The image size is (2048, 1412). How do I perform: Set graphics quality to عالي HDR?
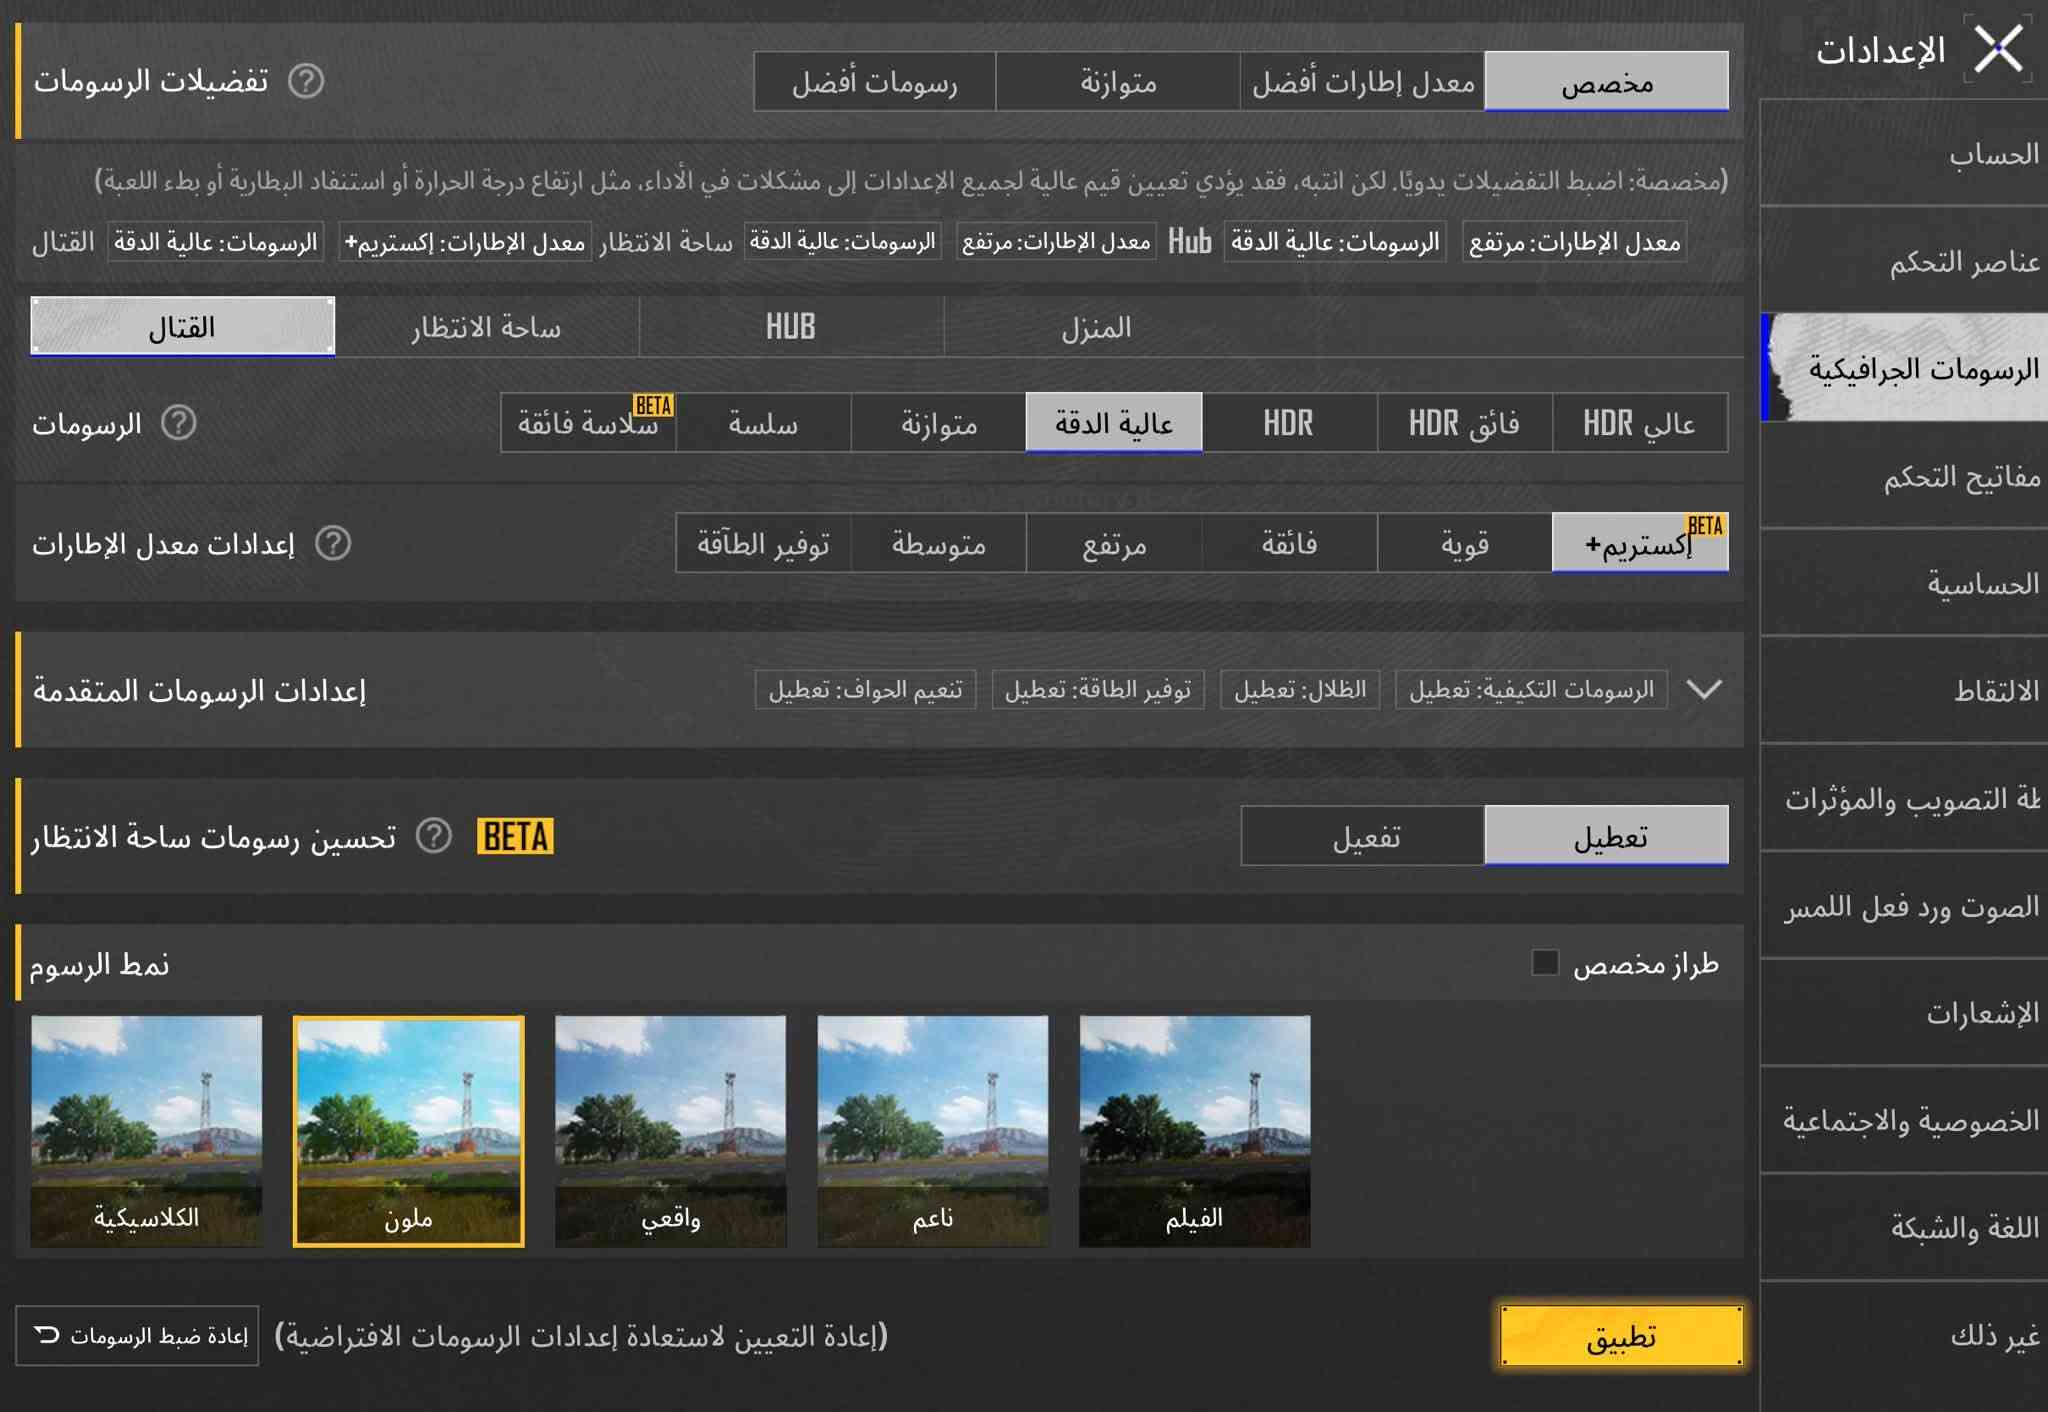tap(1640, 423)
